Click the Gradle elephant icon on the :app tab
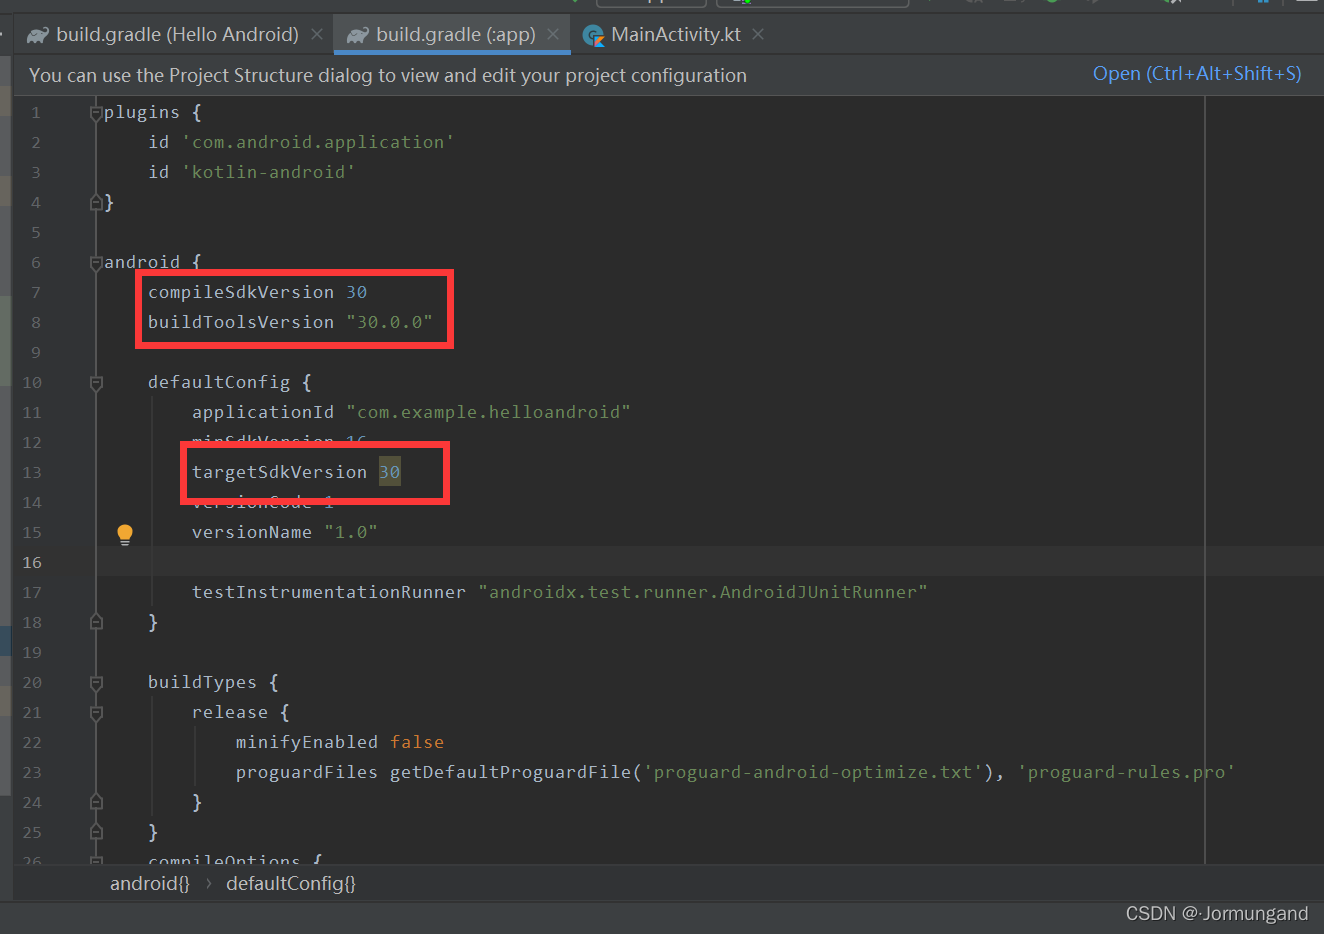 tap(358, 35)
